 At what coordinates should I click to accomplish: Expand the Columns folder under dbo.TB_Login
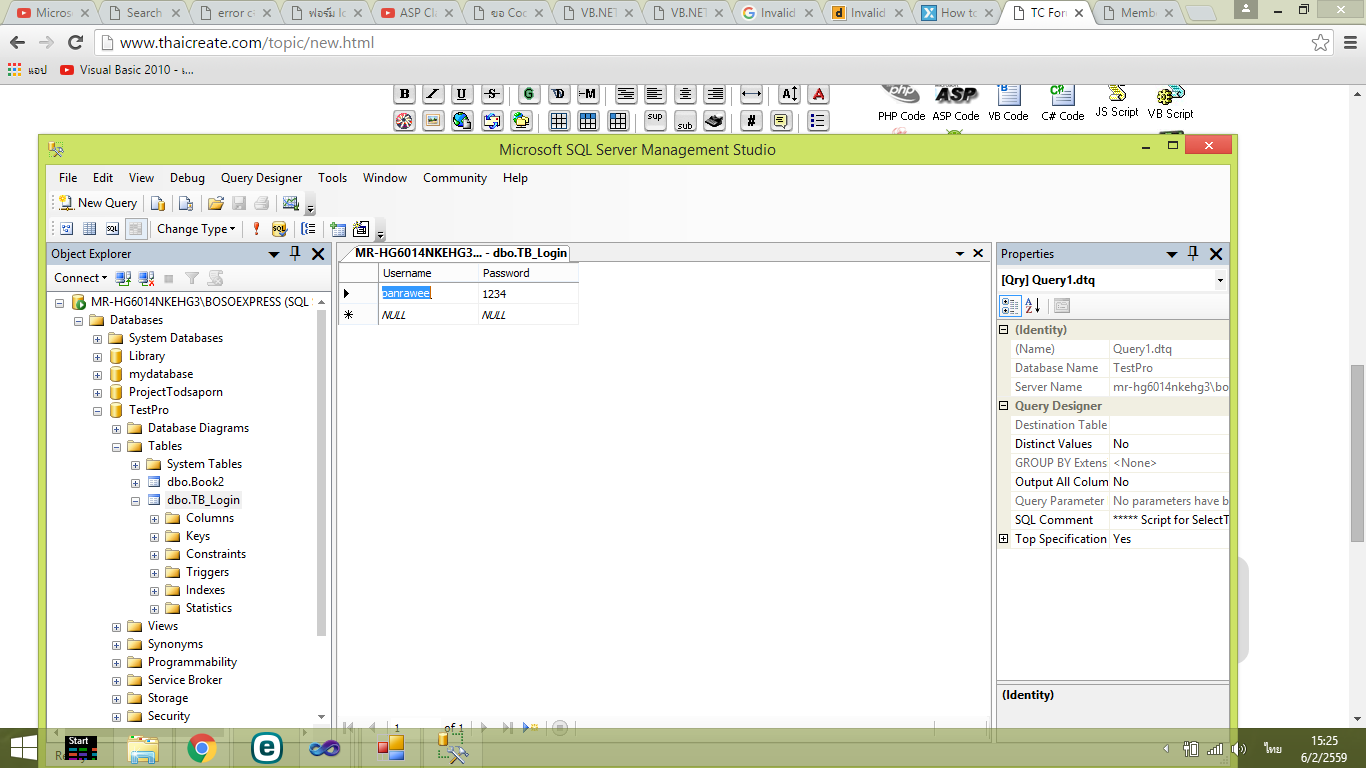coord(154,519)
